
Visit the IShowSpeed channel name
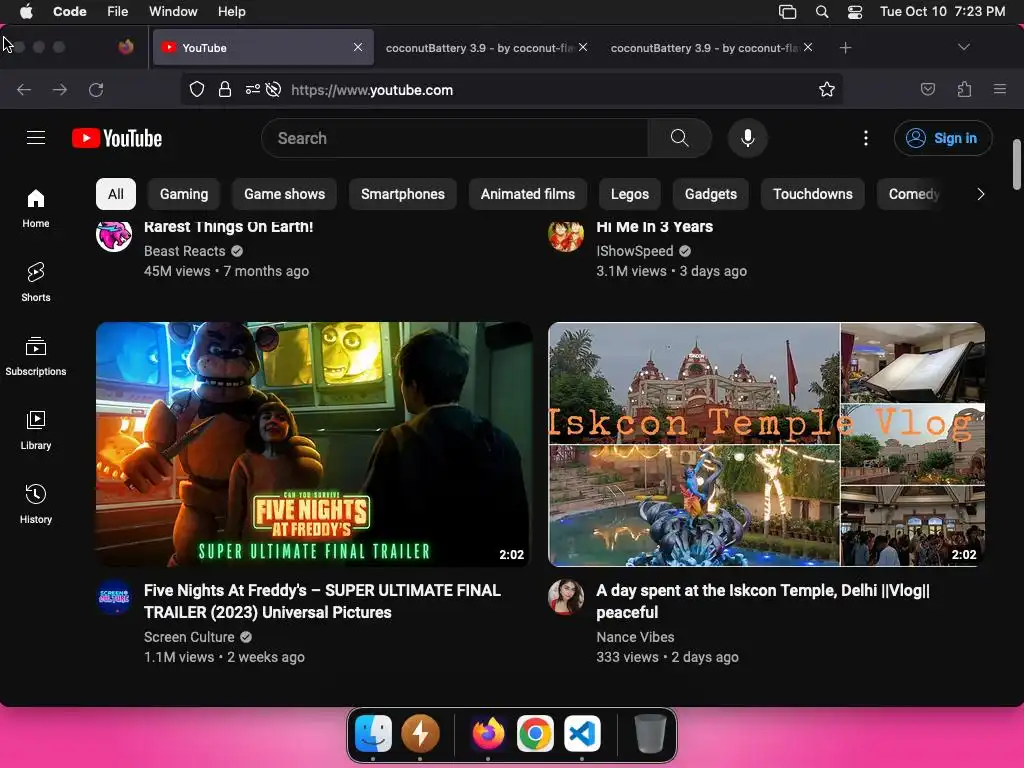coord(635,251)
